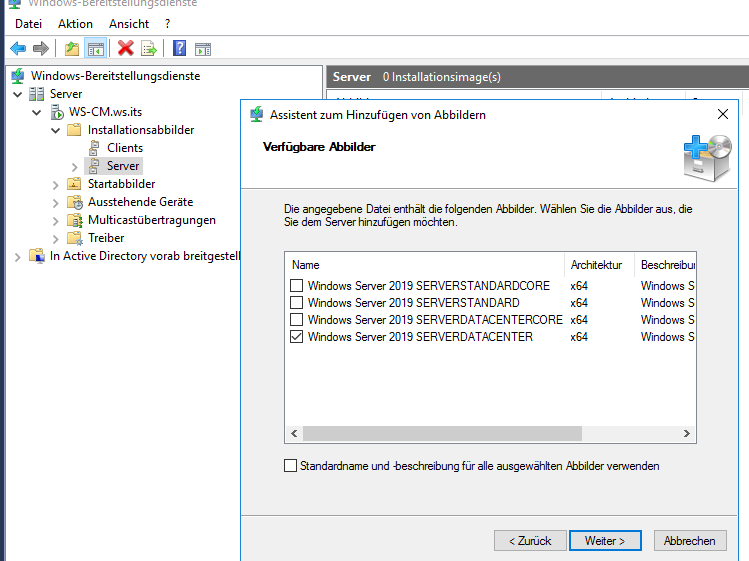This screenshot has height=561, width=749.
Task: Click the Abbrechen button
Action: click(690, 540)
